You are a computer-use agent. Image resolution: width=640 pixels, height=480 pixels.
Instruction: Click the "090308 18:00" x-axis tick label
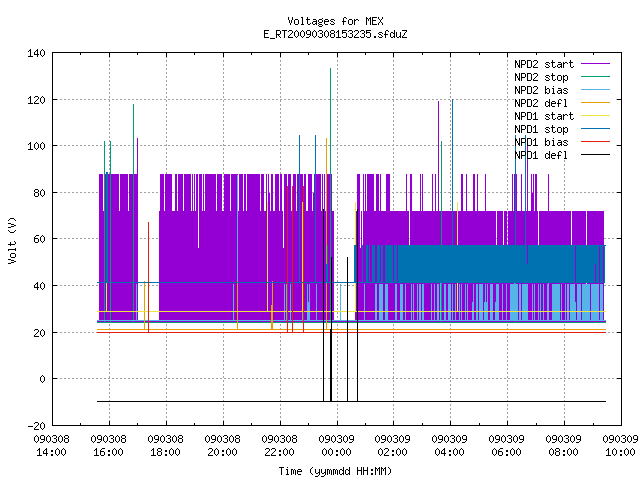(x=165, y=446)
